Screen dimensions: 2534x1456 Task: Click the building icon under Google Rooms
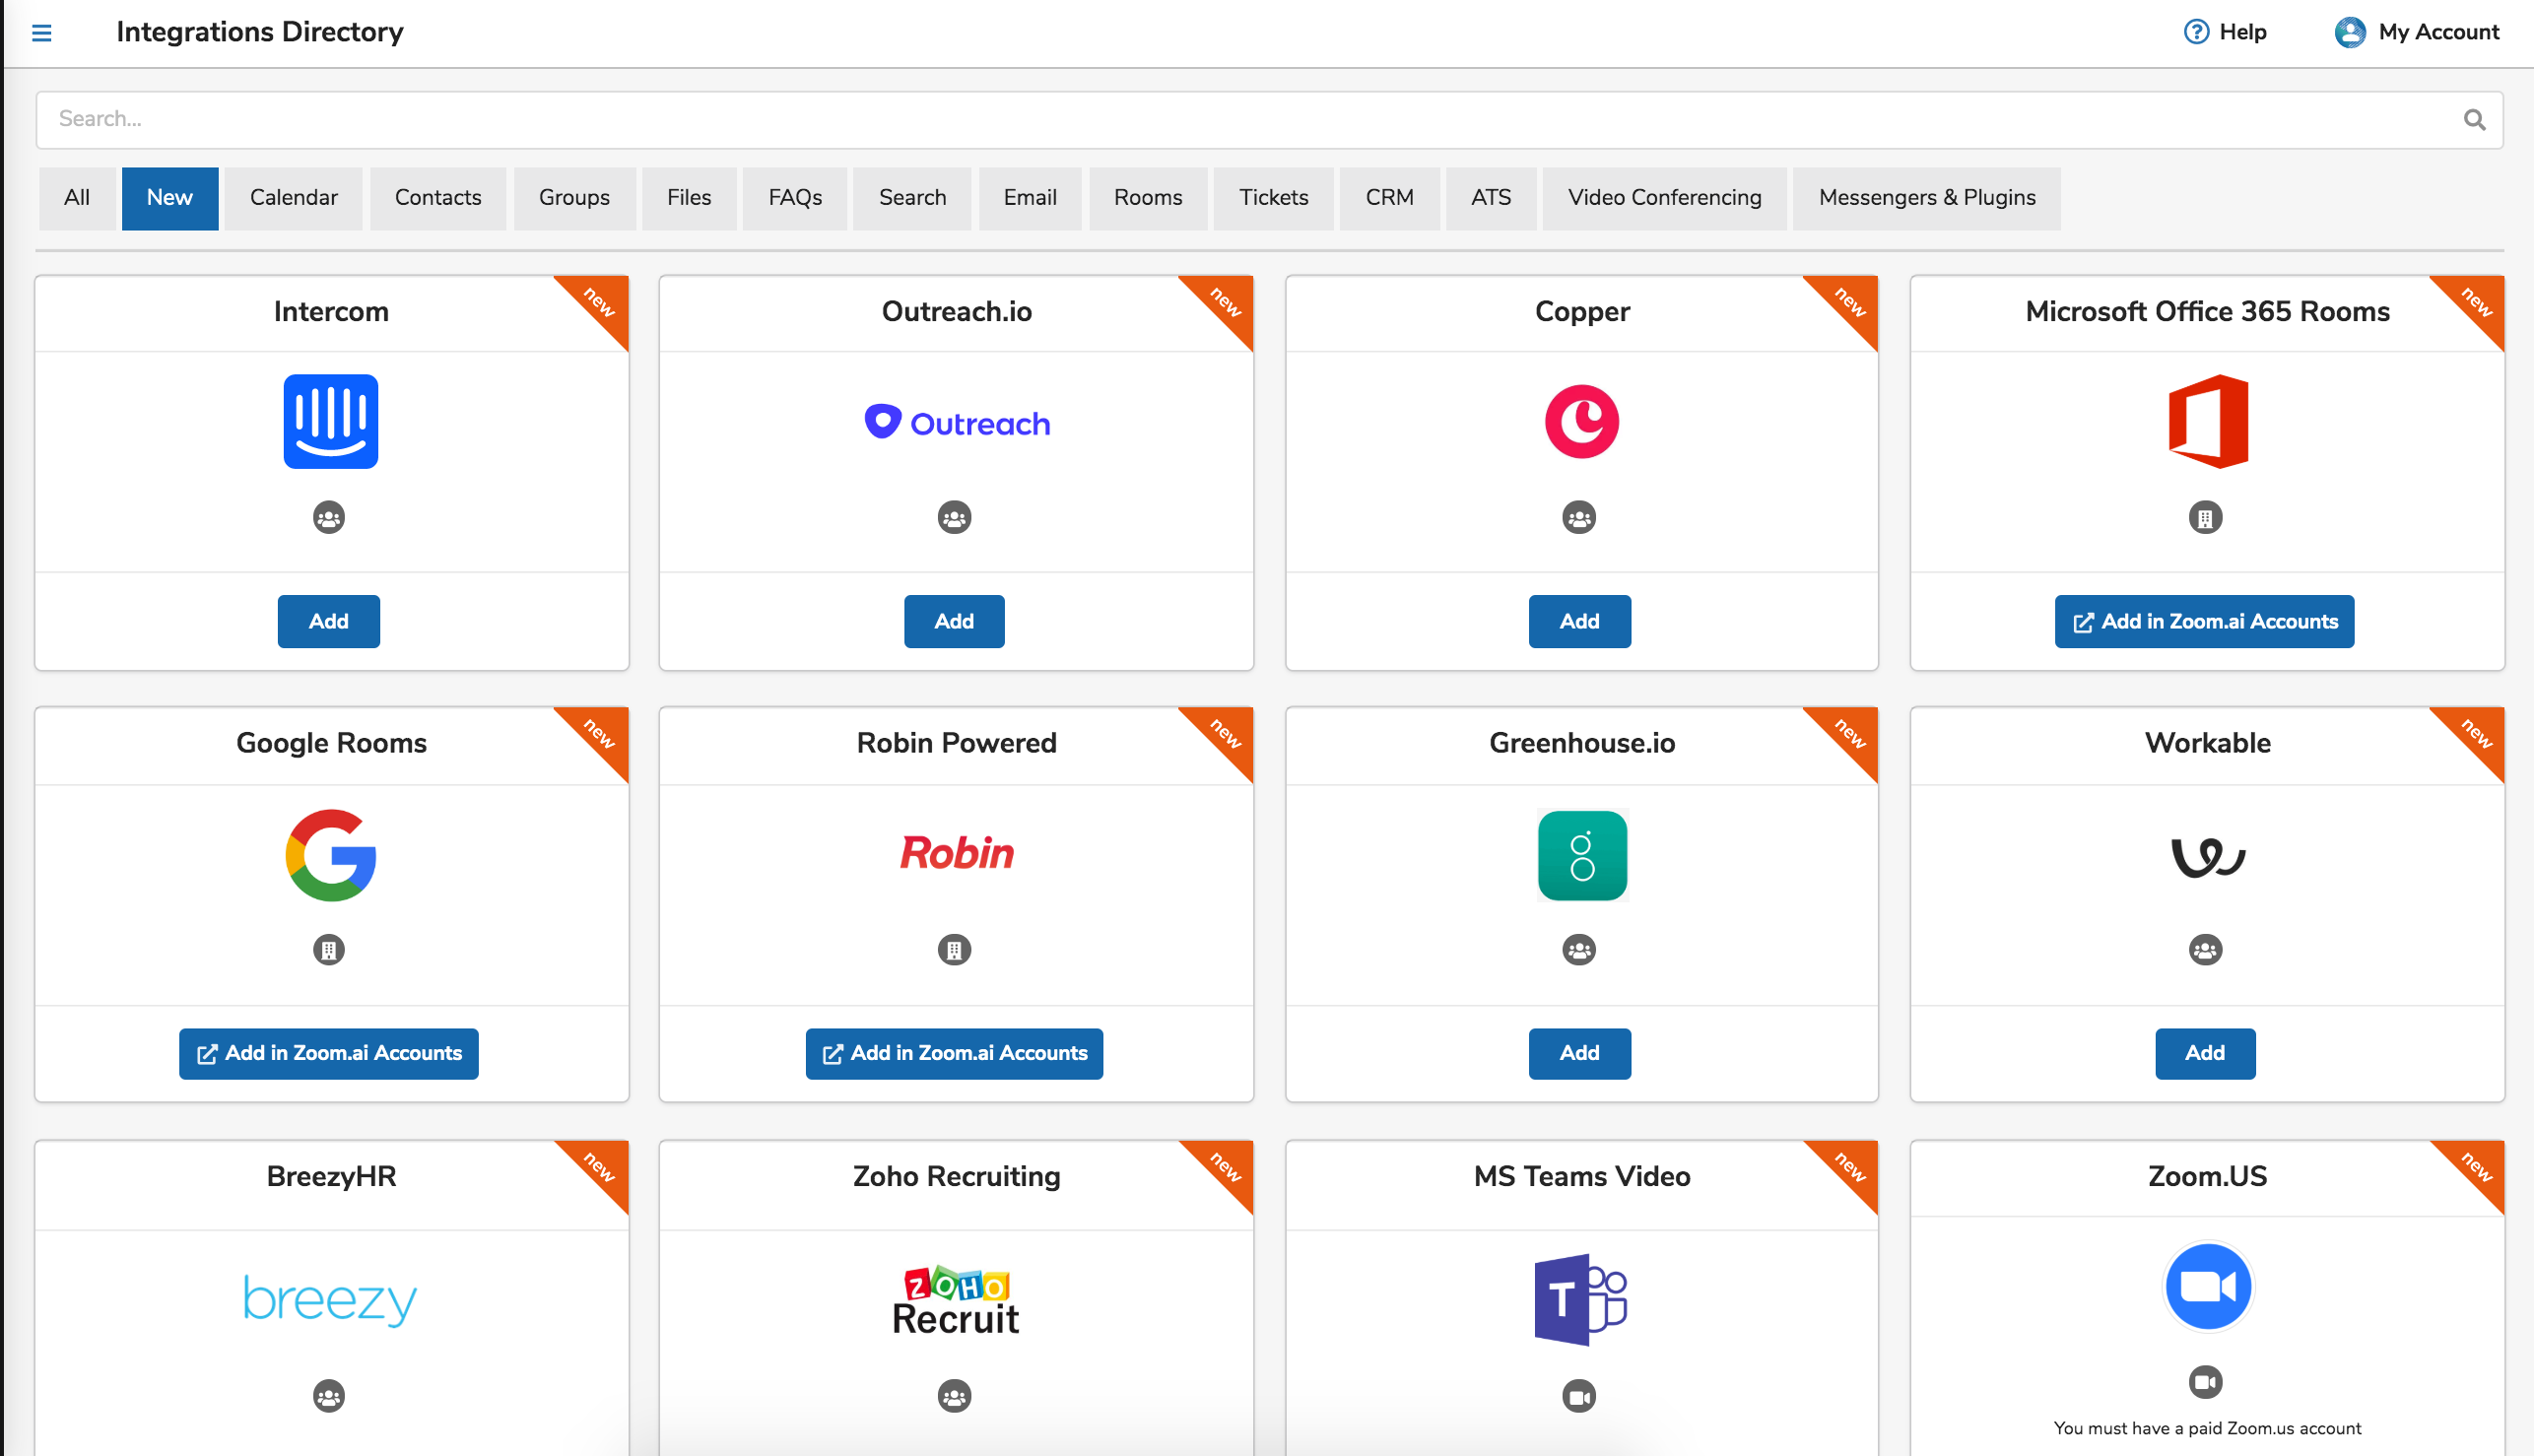click(x=329, y=949)
